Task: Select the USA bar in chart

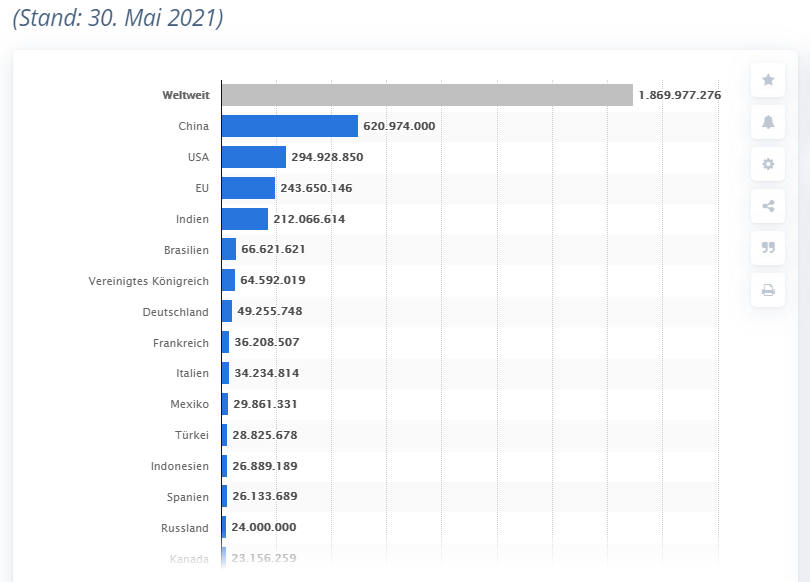Action: point(253,157)
